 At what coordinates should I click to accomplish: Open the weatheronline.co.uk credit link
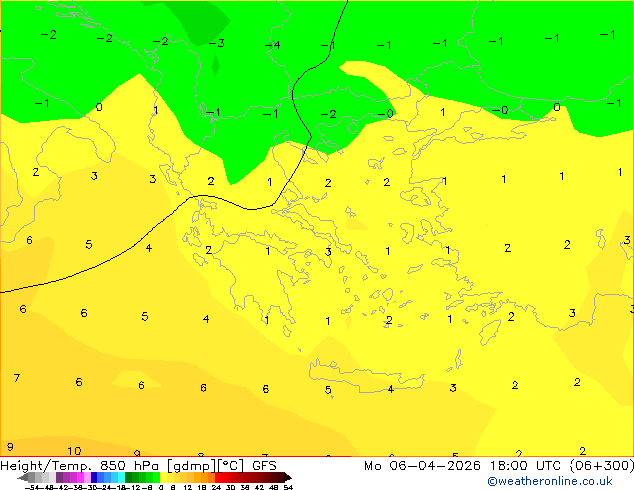(550, 481)
